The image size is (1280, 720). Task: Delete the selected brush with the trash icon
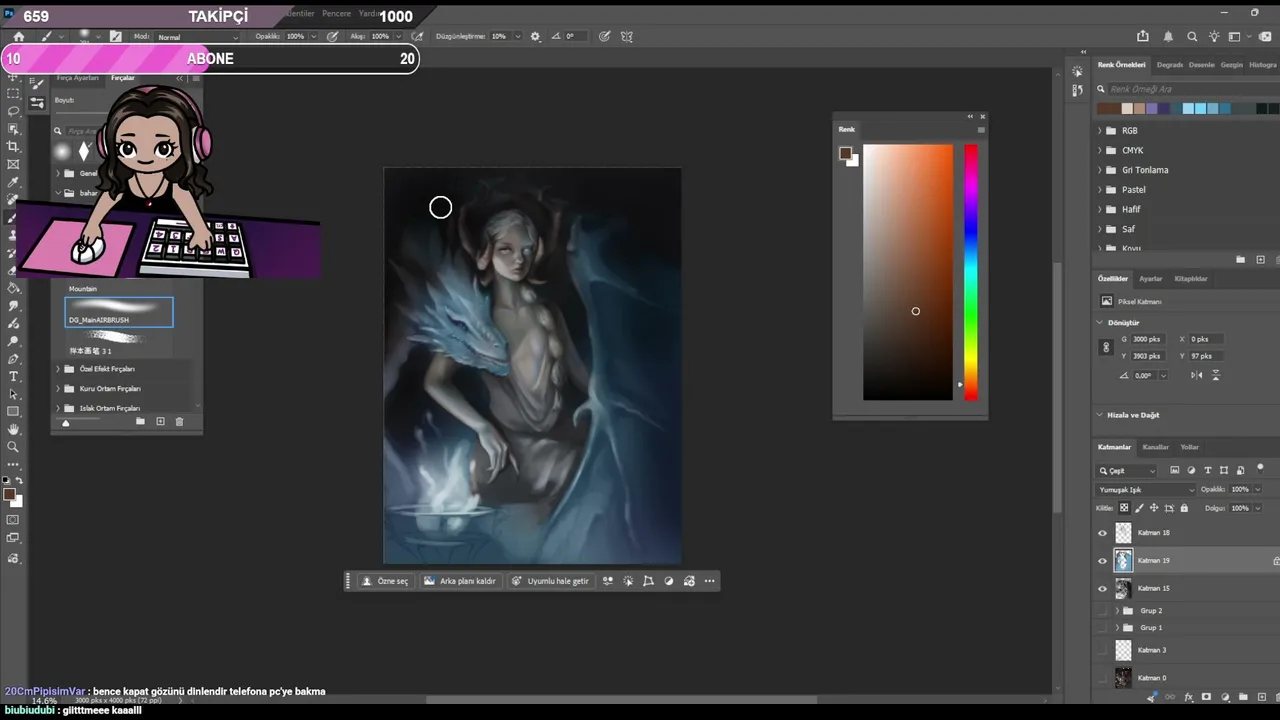pos(179,422)
